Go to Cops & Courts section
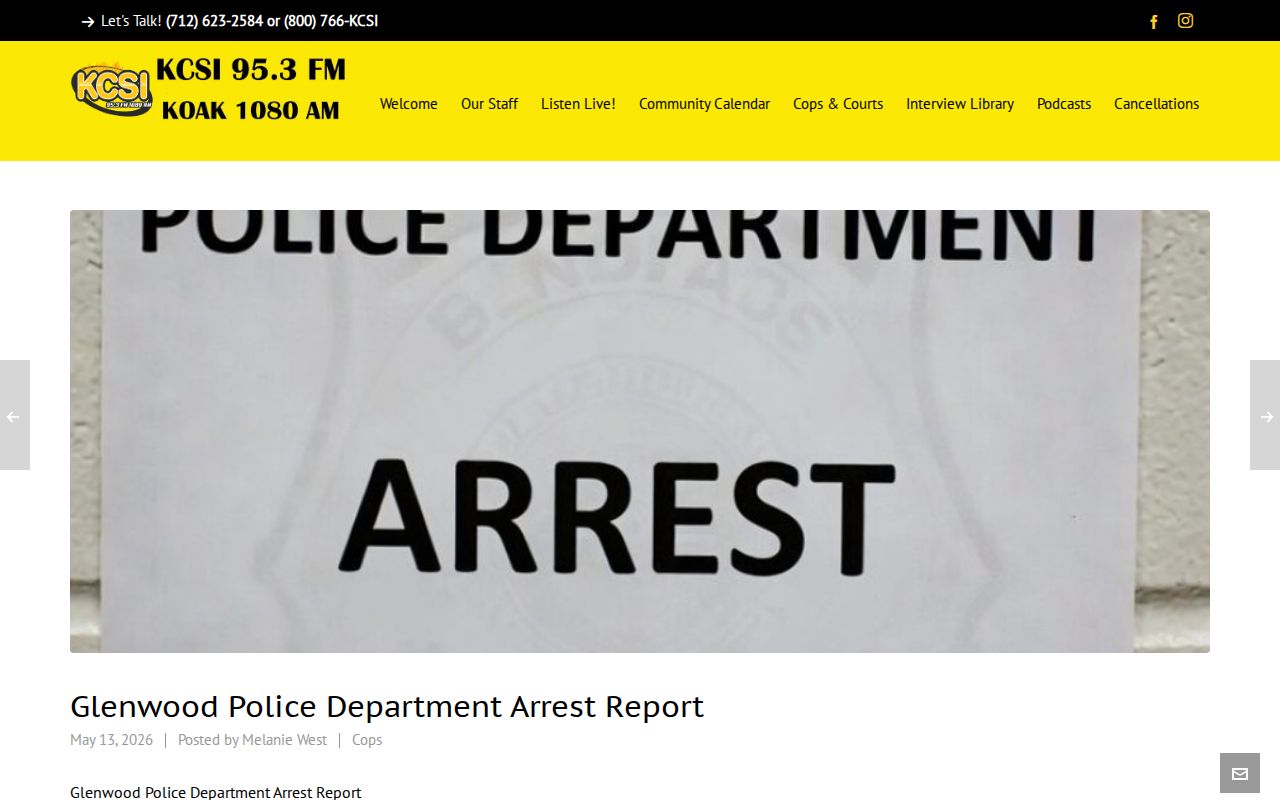The height and width of the screenshot is (800, 1280). [x=838, y=104]
